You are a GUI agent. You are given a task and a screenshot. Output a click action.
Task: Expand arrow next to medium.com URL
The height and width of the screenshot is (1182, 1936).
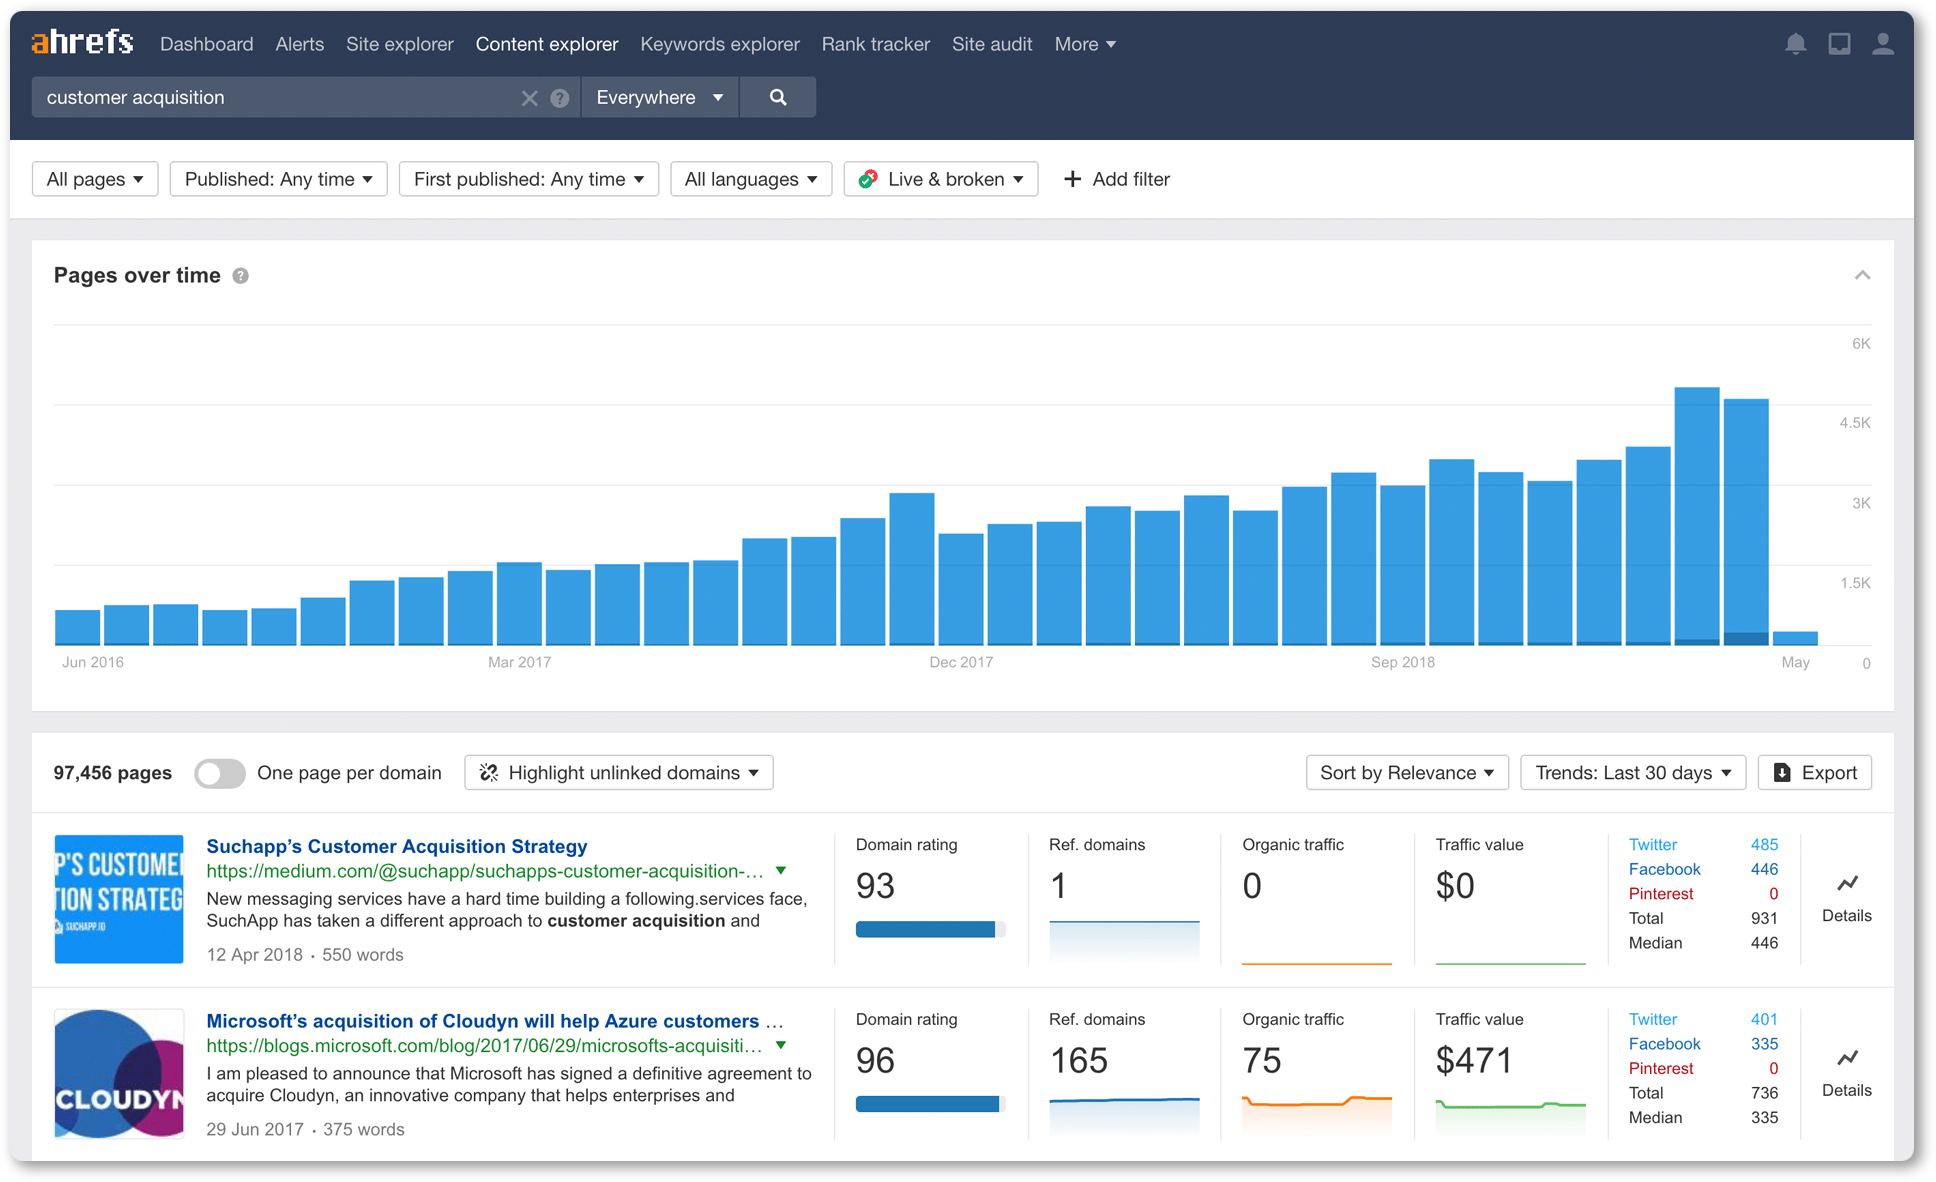coord(781,871)
